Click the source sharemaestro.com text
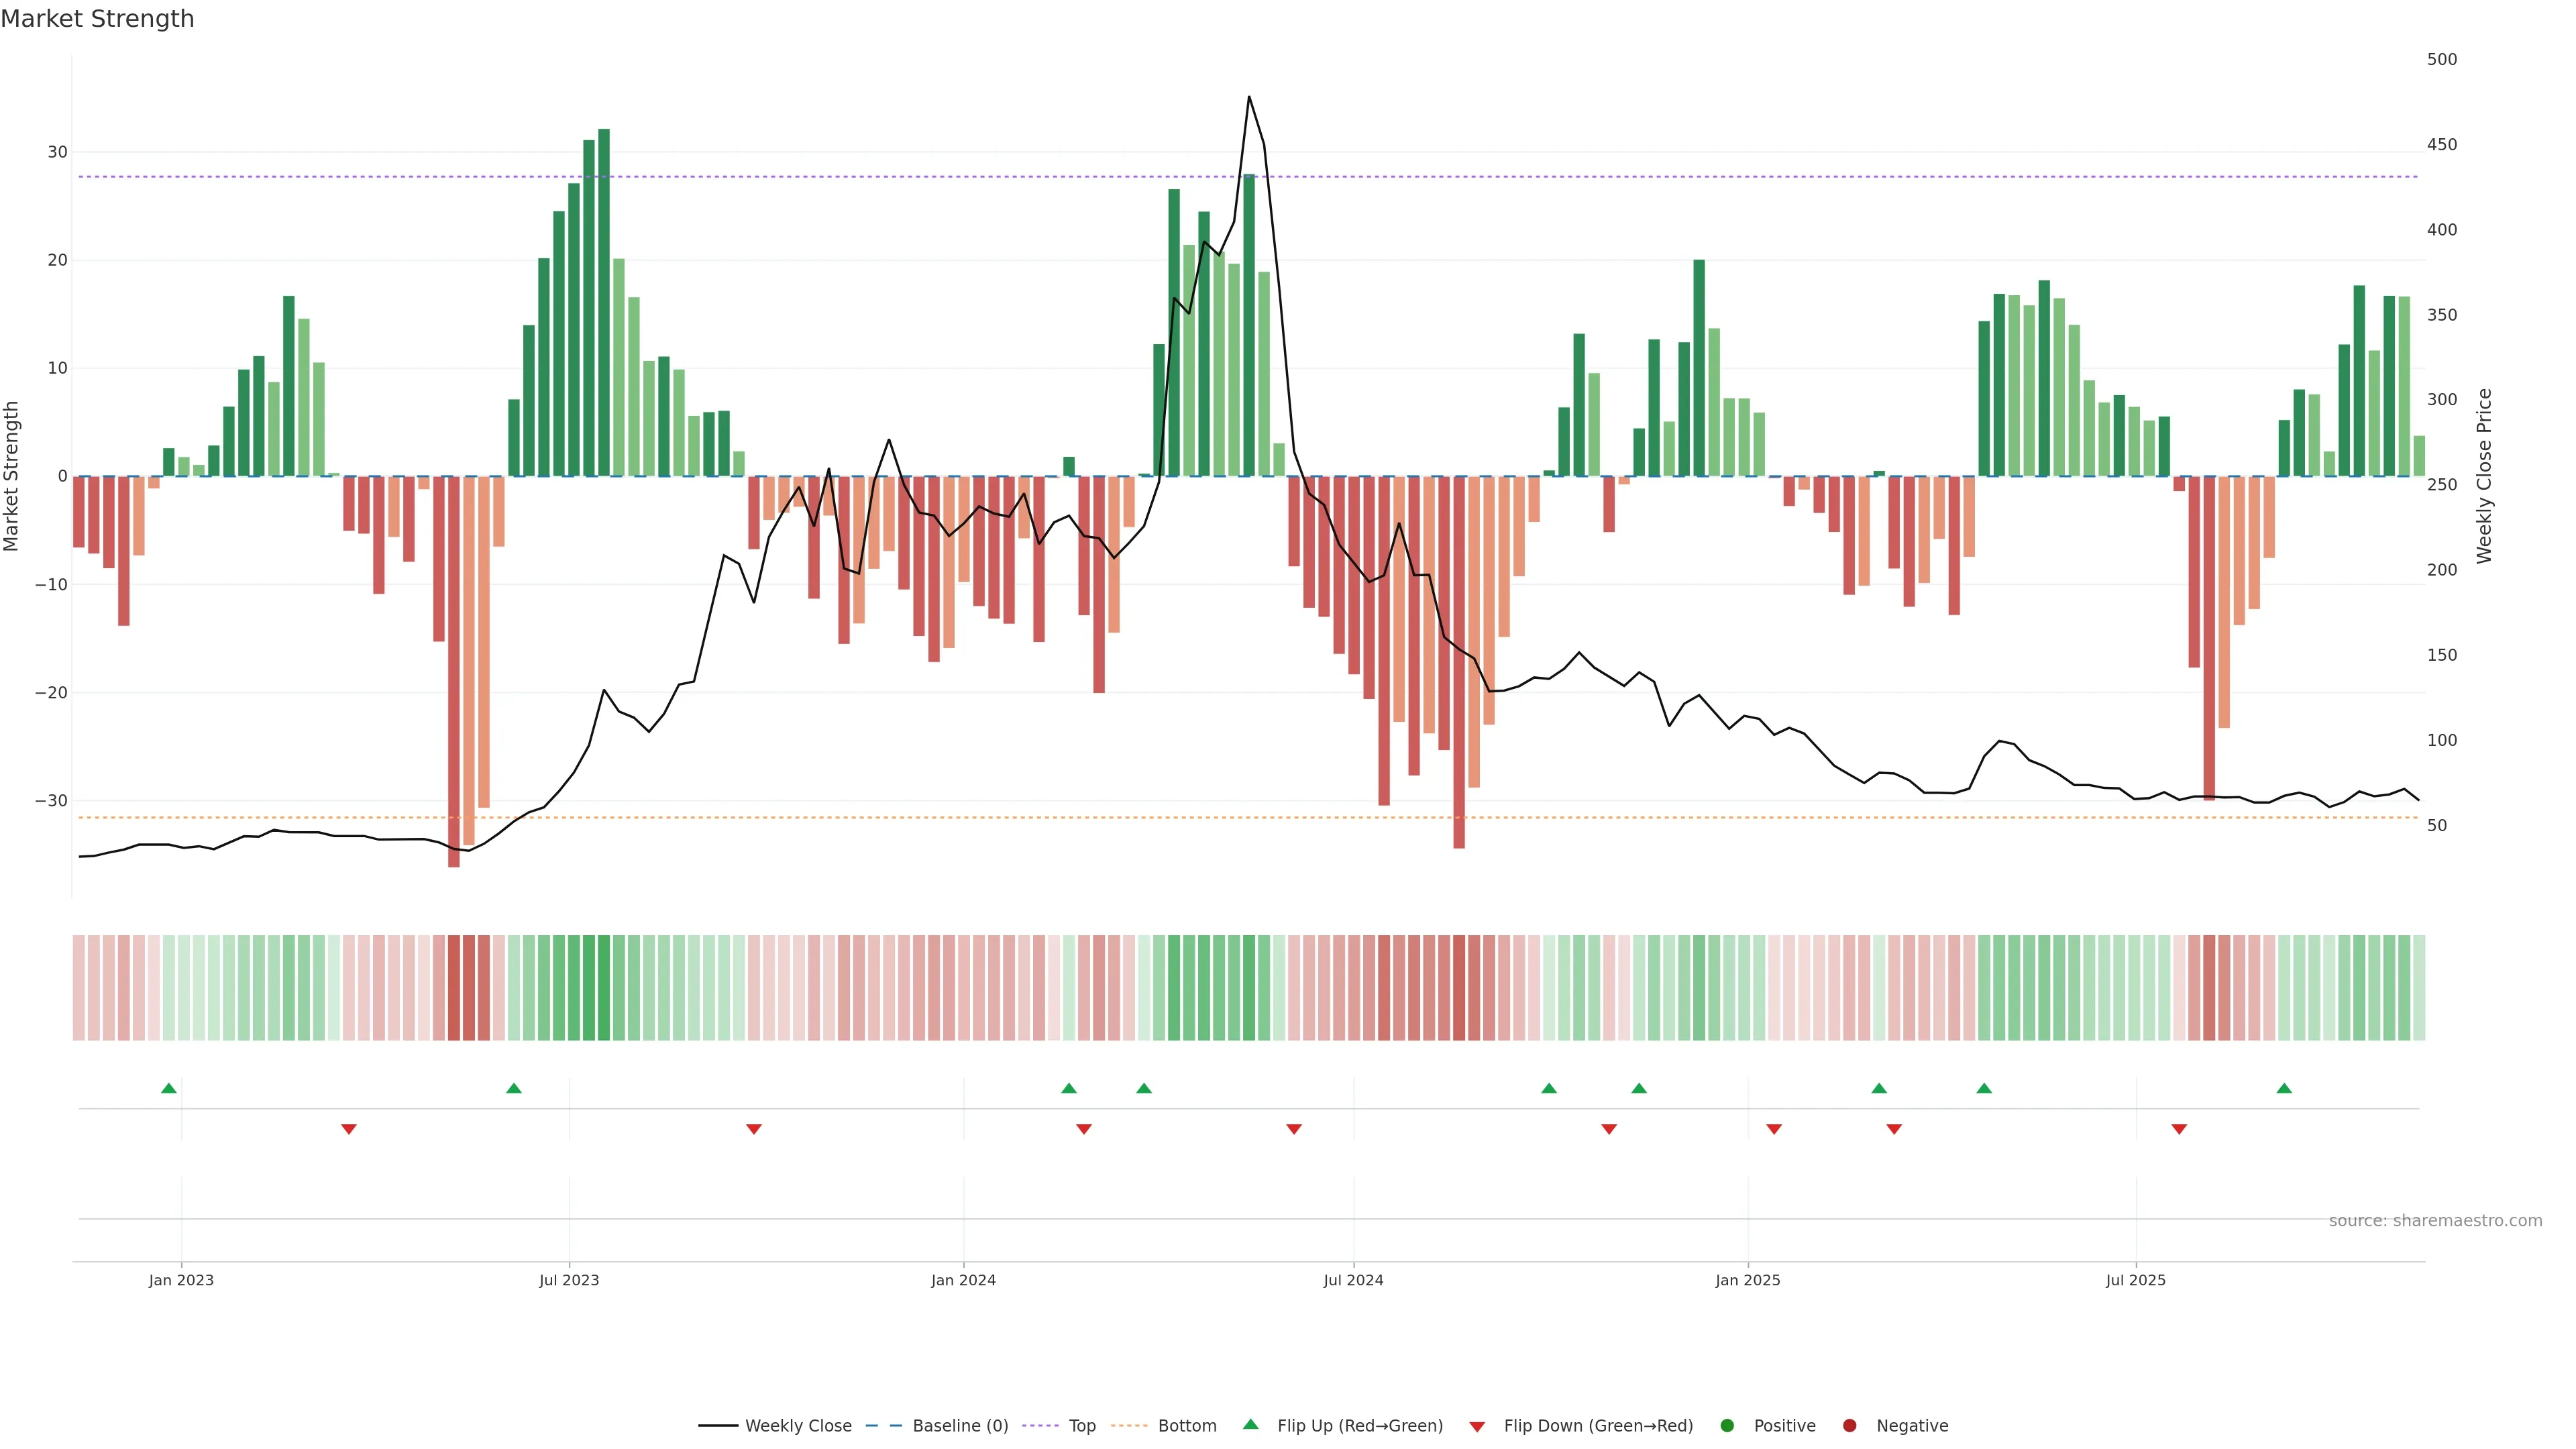Viewport: 2576px width, 1449px height. (x=2435, y=1220)
